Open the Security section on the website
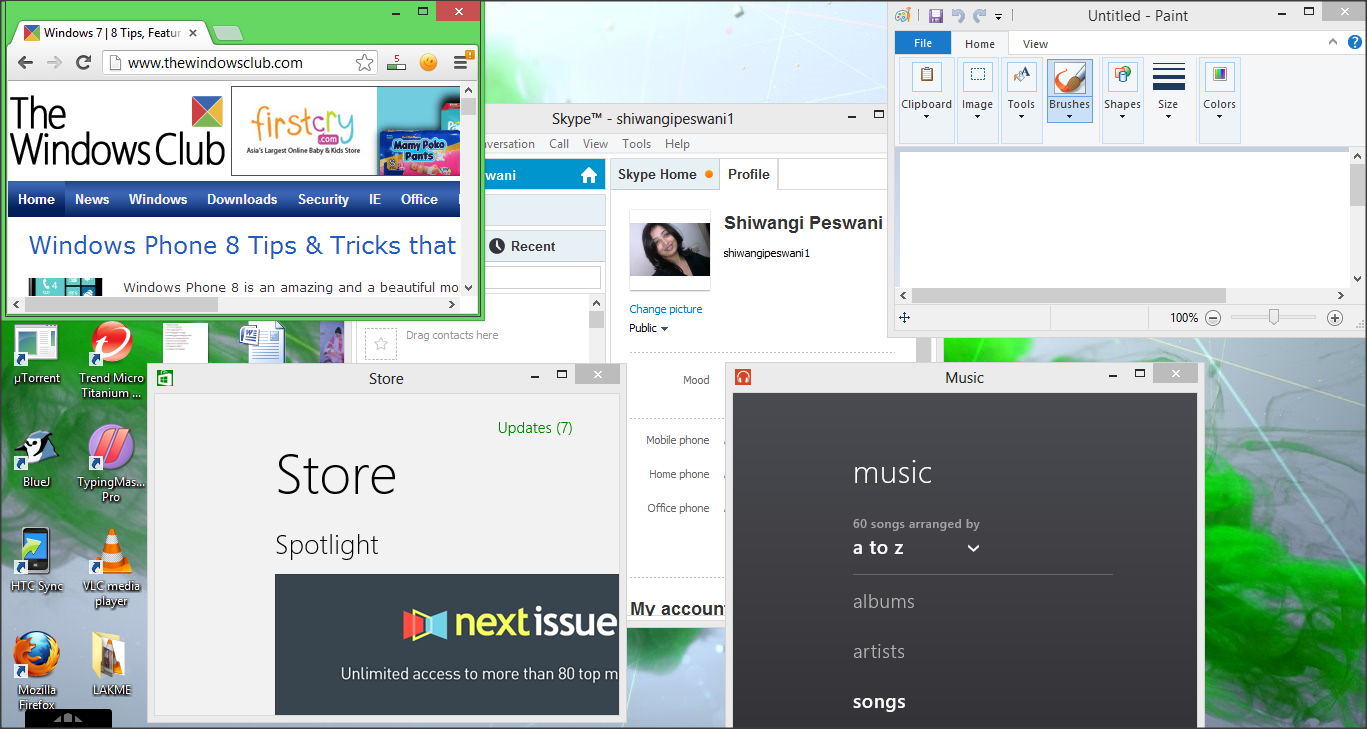1367x729 pixels. pyautogui.click(x=323, y=199)
